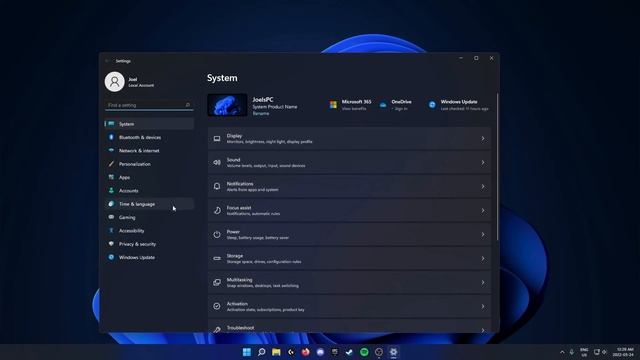Click the volume tray icon

[x=604, y=352]
